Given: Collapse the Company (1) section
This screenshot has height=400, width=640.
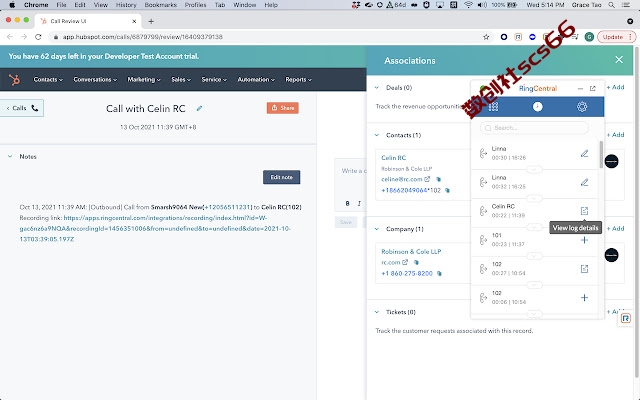Looking at the screenshot, I should pyautogui.click(x=377, y=229).
